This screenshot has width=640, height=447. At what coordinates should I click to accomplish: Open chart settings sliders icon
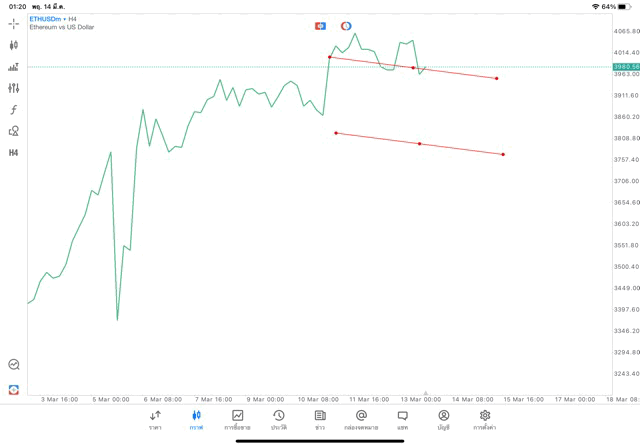click(x=14, y=88)
